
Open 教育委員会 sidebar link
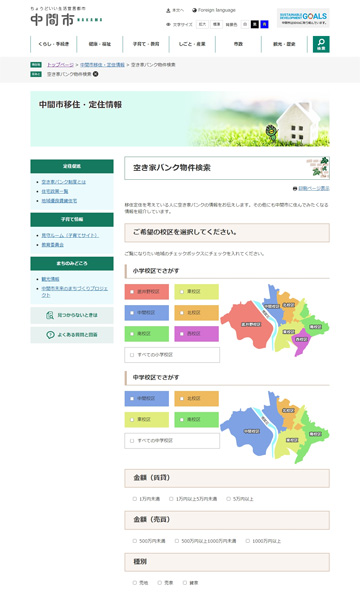point(52,245)
